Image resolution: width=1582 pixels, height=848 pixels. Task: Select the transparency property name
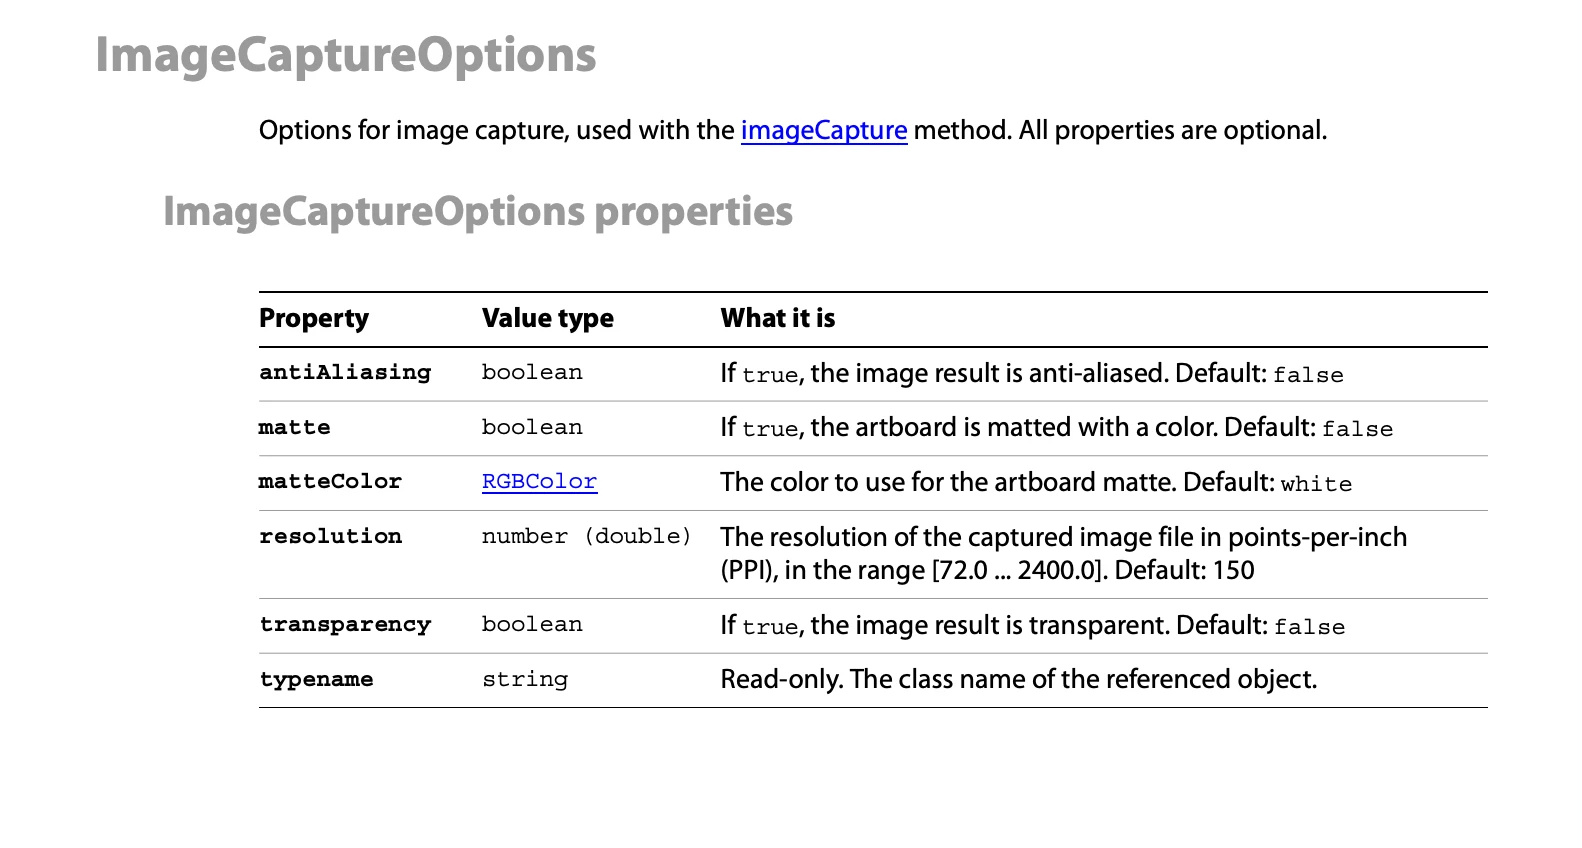pos(345,625)
